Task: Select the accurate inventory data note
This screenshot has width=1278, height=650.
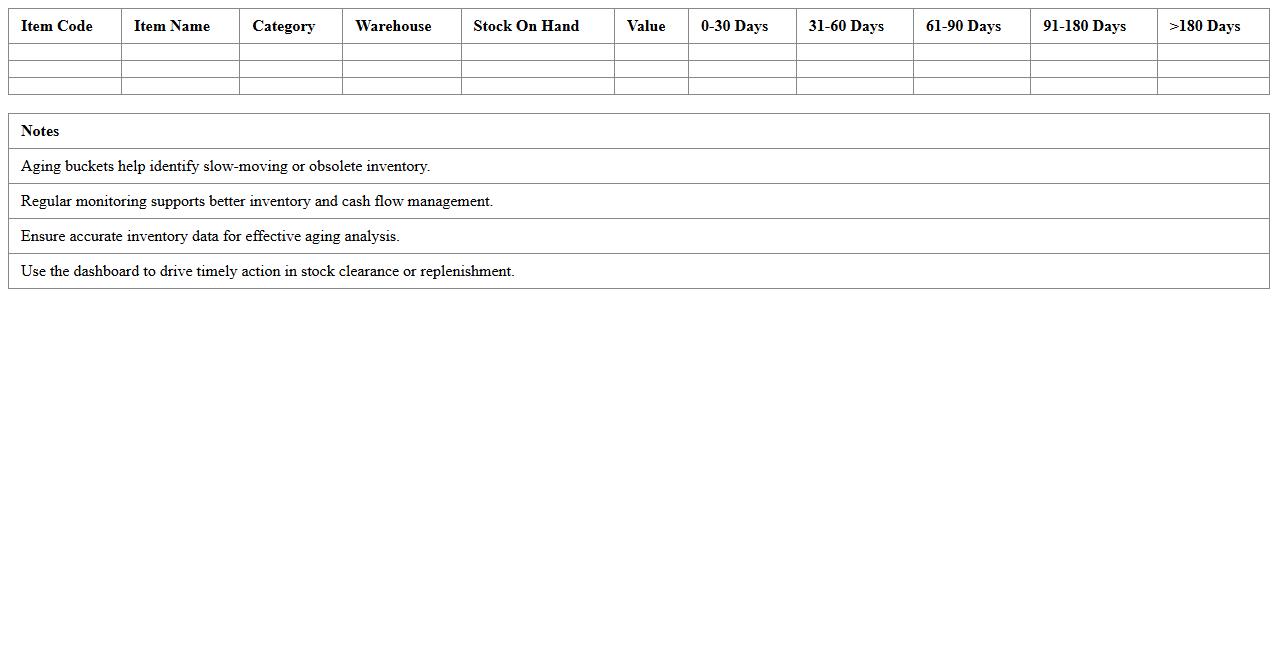Action: tap(209, 236)
